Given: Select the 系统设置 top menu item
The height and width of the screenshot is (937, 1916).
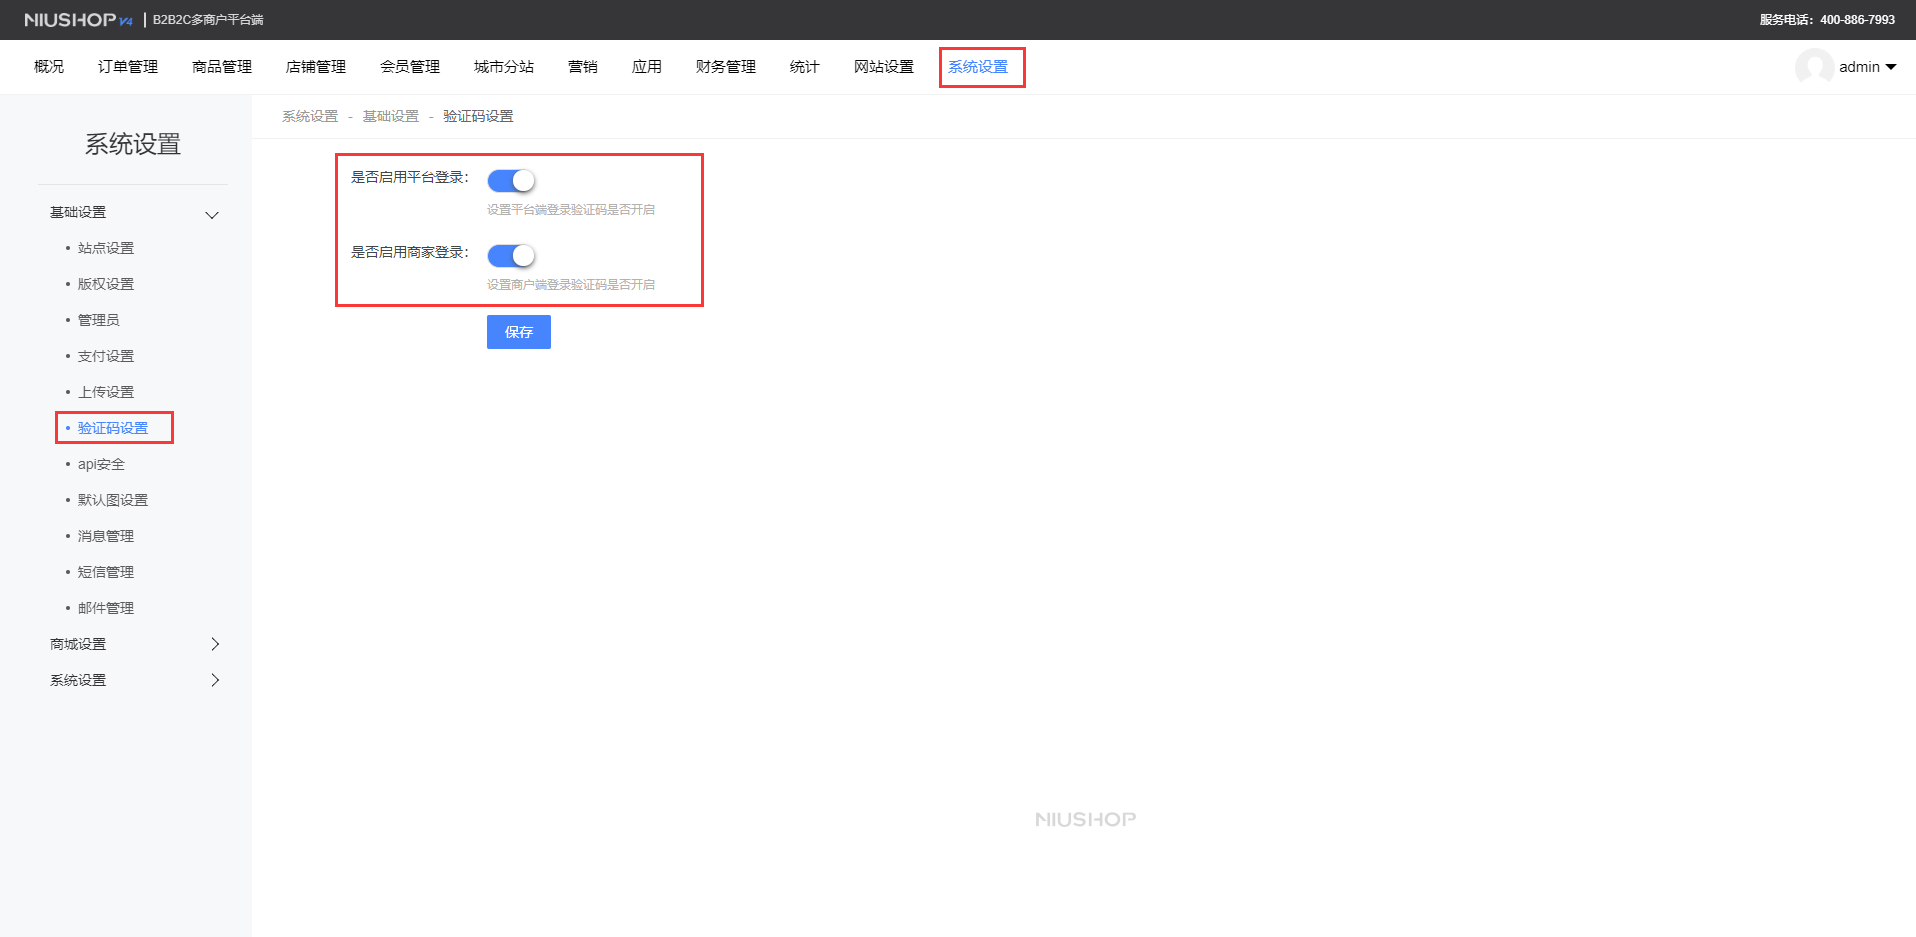Looking at the screenshot, I should click(x=978, y=67).
